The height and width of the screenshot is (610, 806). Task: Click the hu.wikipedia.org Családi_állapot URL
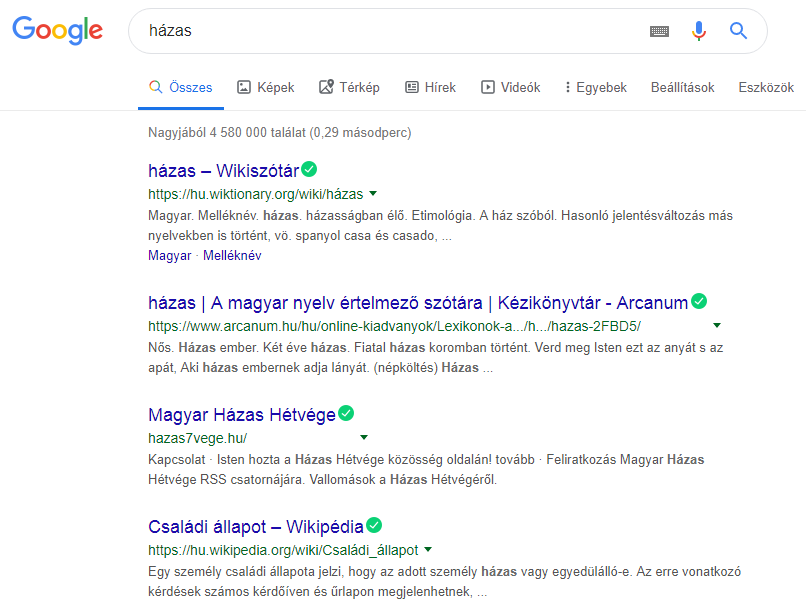point(283,550)
